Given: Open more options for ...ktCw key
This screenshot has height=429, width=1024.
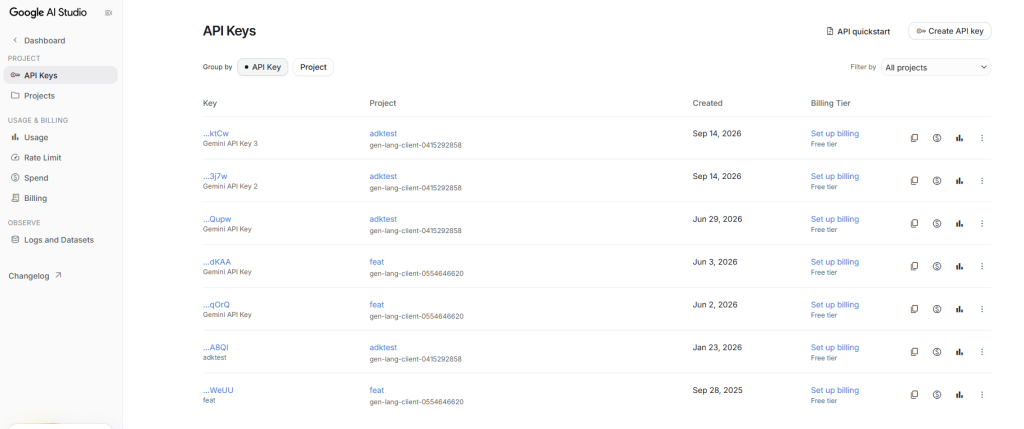Looking at the screenshot, I should pos(982,138).
